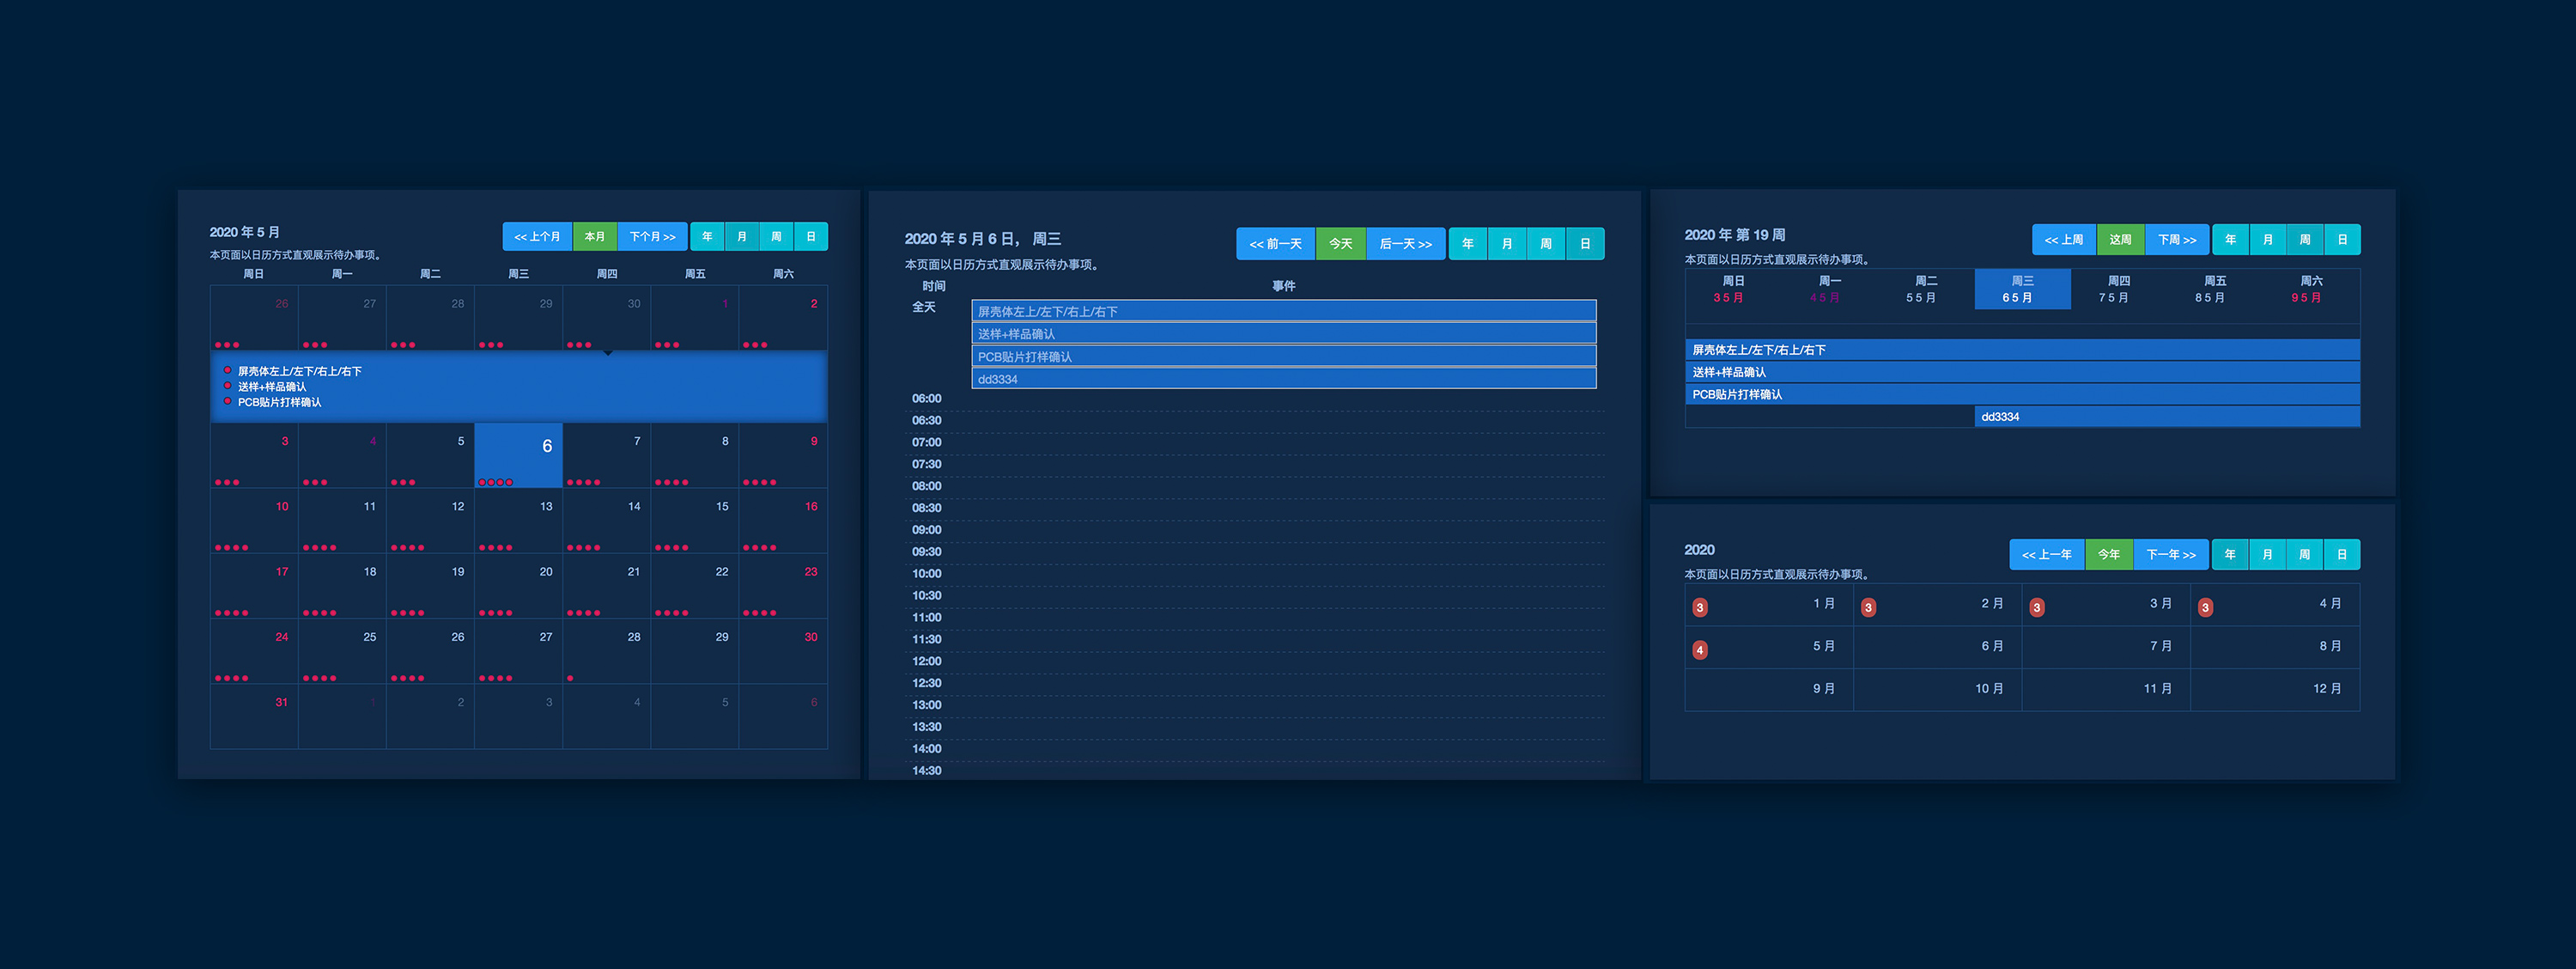The height and width of the screenshot is (969, 2576).
Task: Click the green '本月' button
Action: click(595, 237)
